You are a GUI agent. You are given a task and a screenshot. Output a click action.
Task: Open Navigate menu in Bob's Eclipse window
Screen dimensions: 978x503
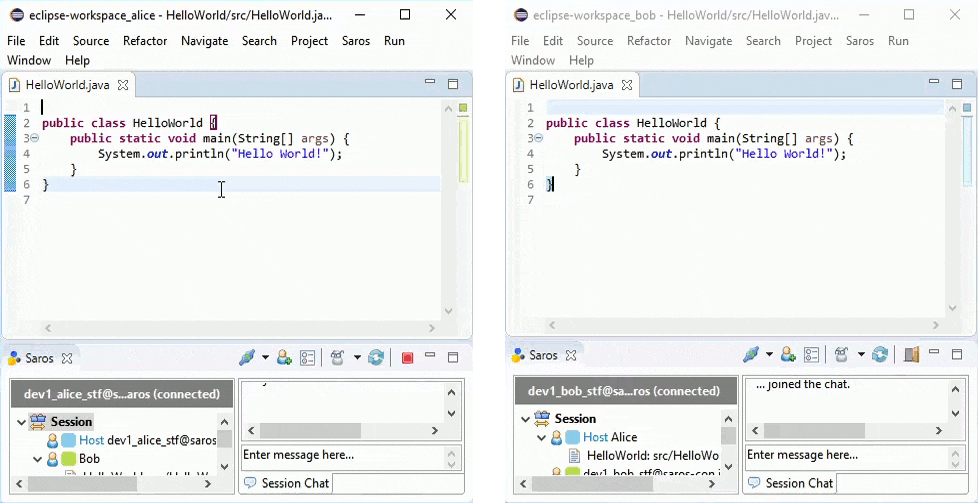[x=709, y=41]
